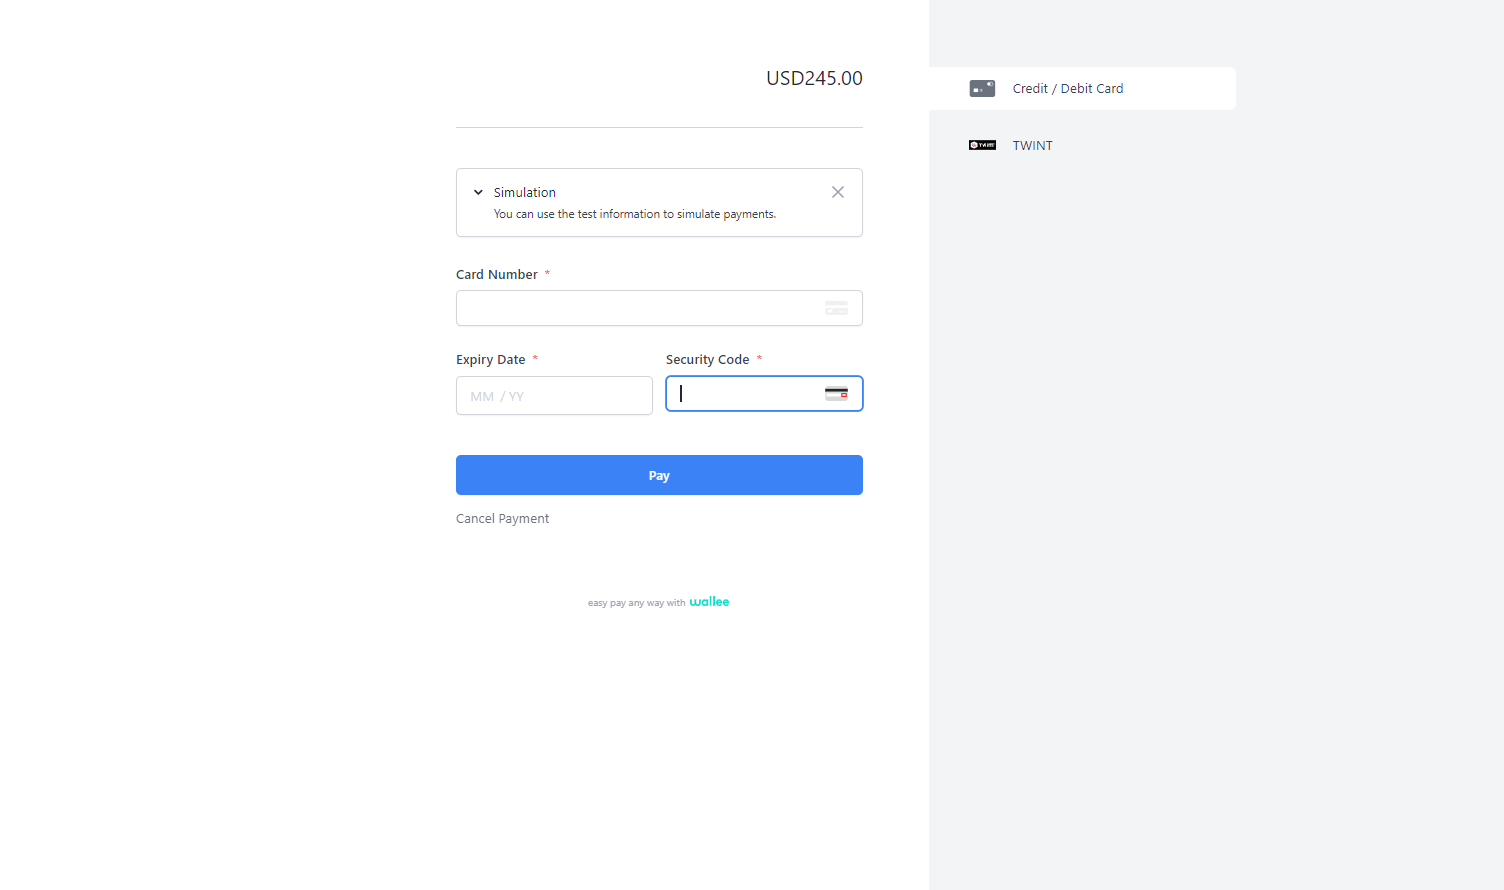Click the USD245.00 amount text
The image size is (1504, 890).
(x=814, y=78)
